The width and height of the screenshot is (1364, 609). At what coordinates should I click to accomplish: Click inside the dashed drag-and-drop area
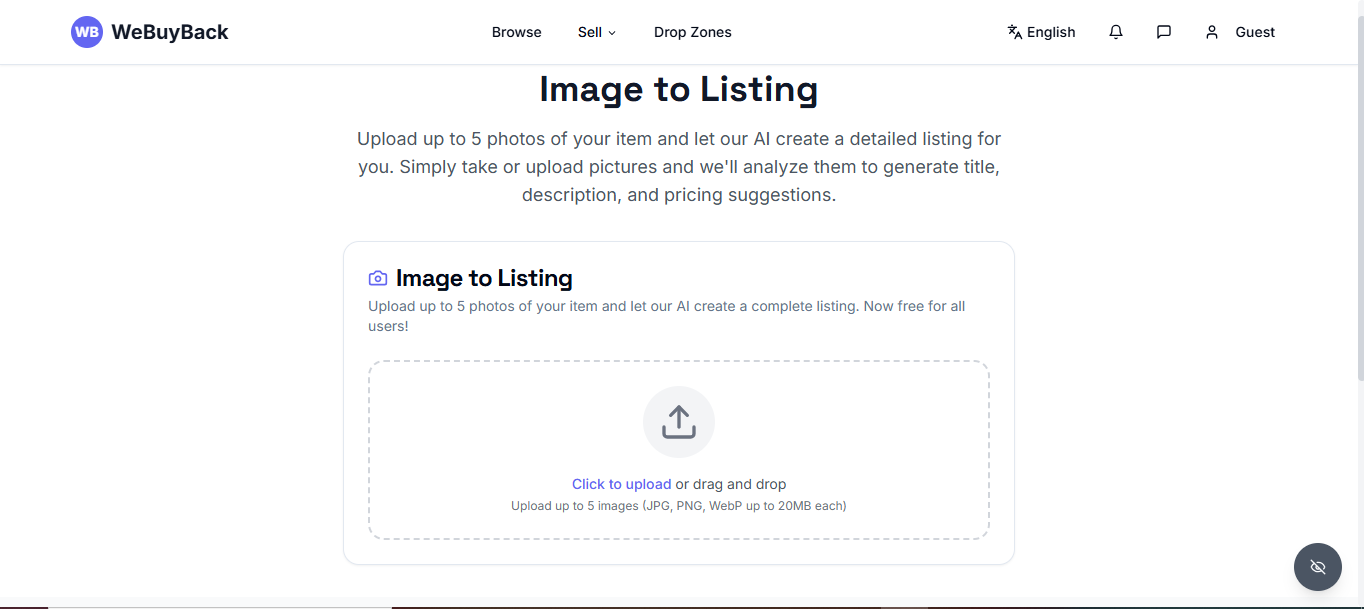tap(679, 450)
